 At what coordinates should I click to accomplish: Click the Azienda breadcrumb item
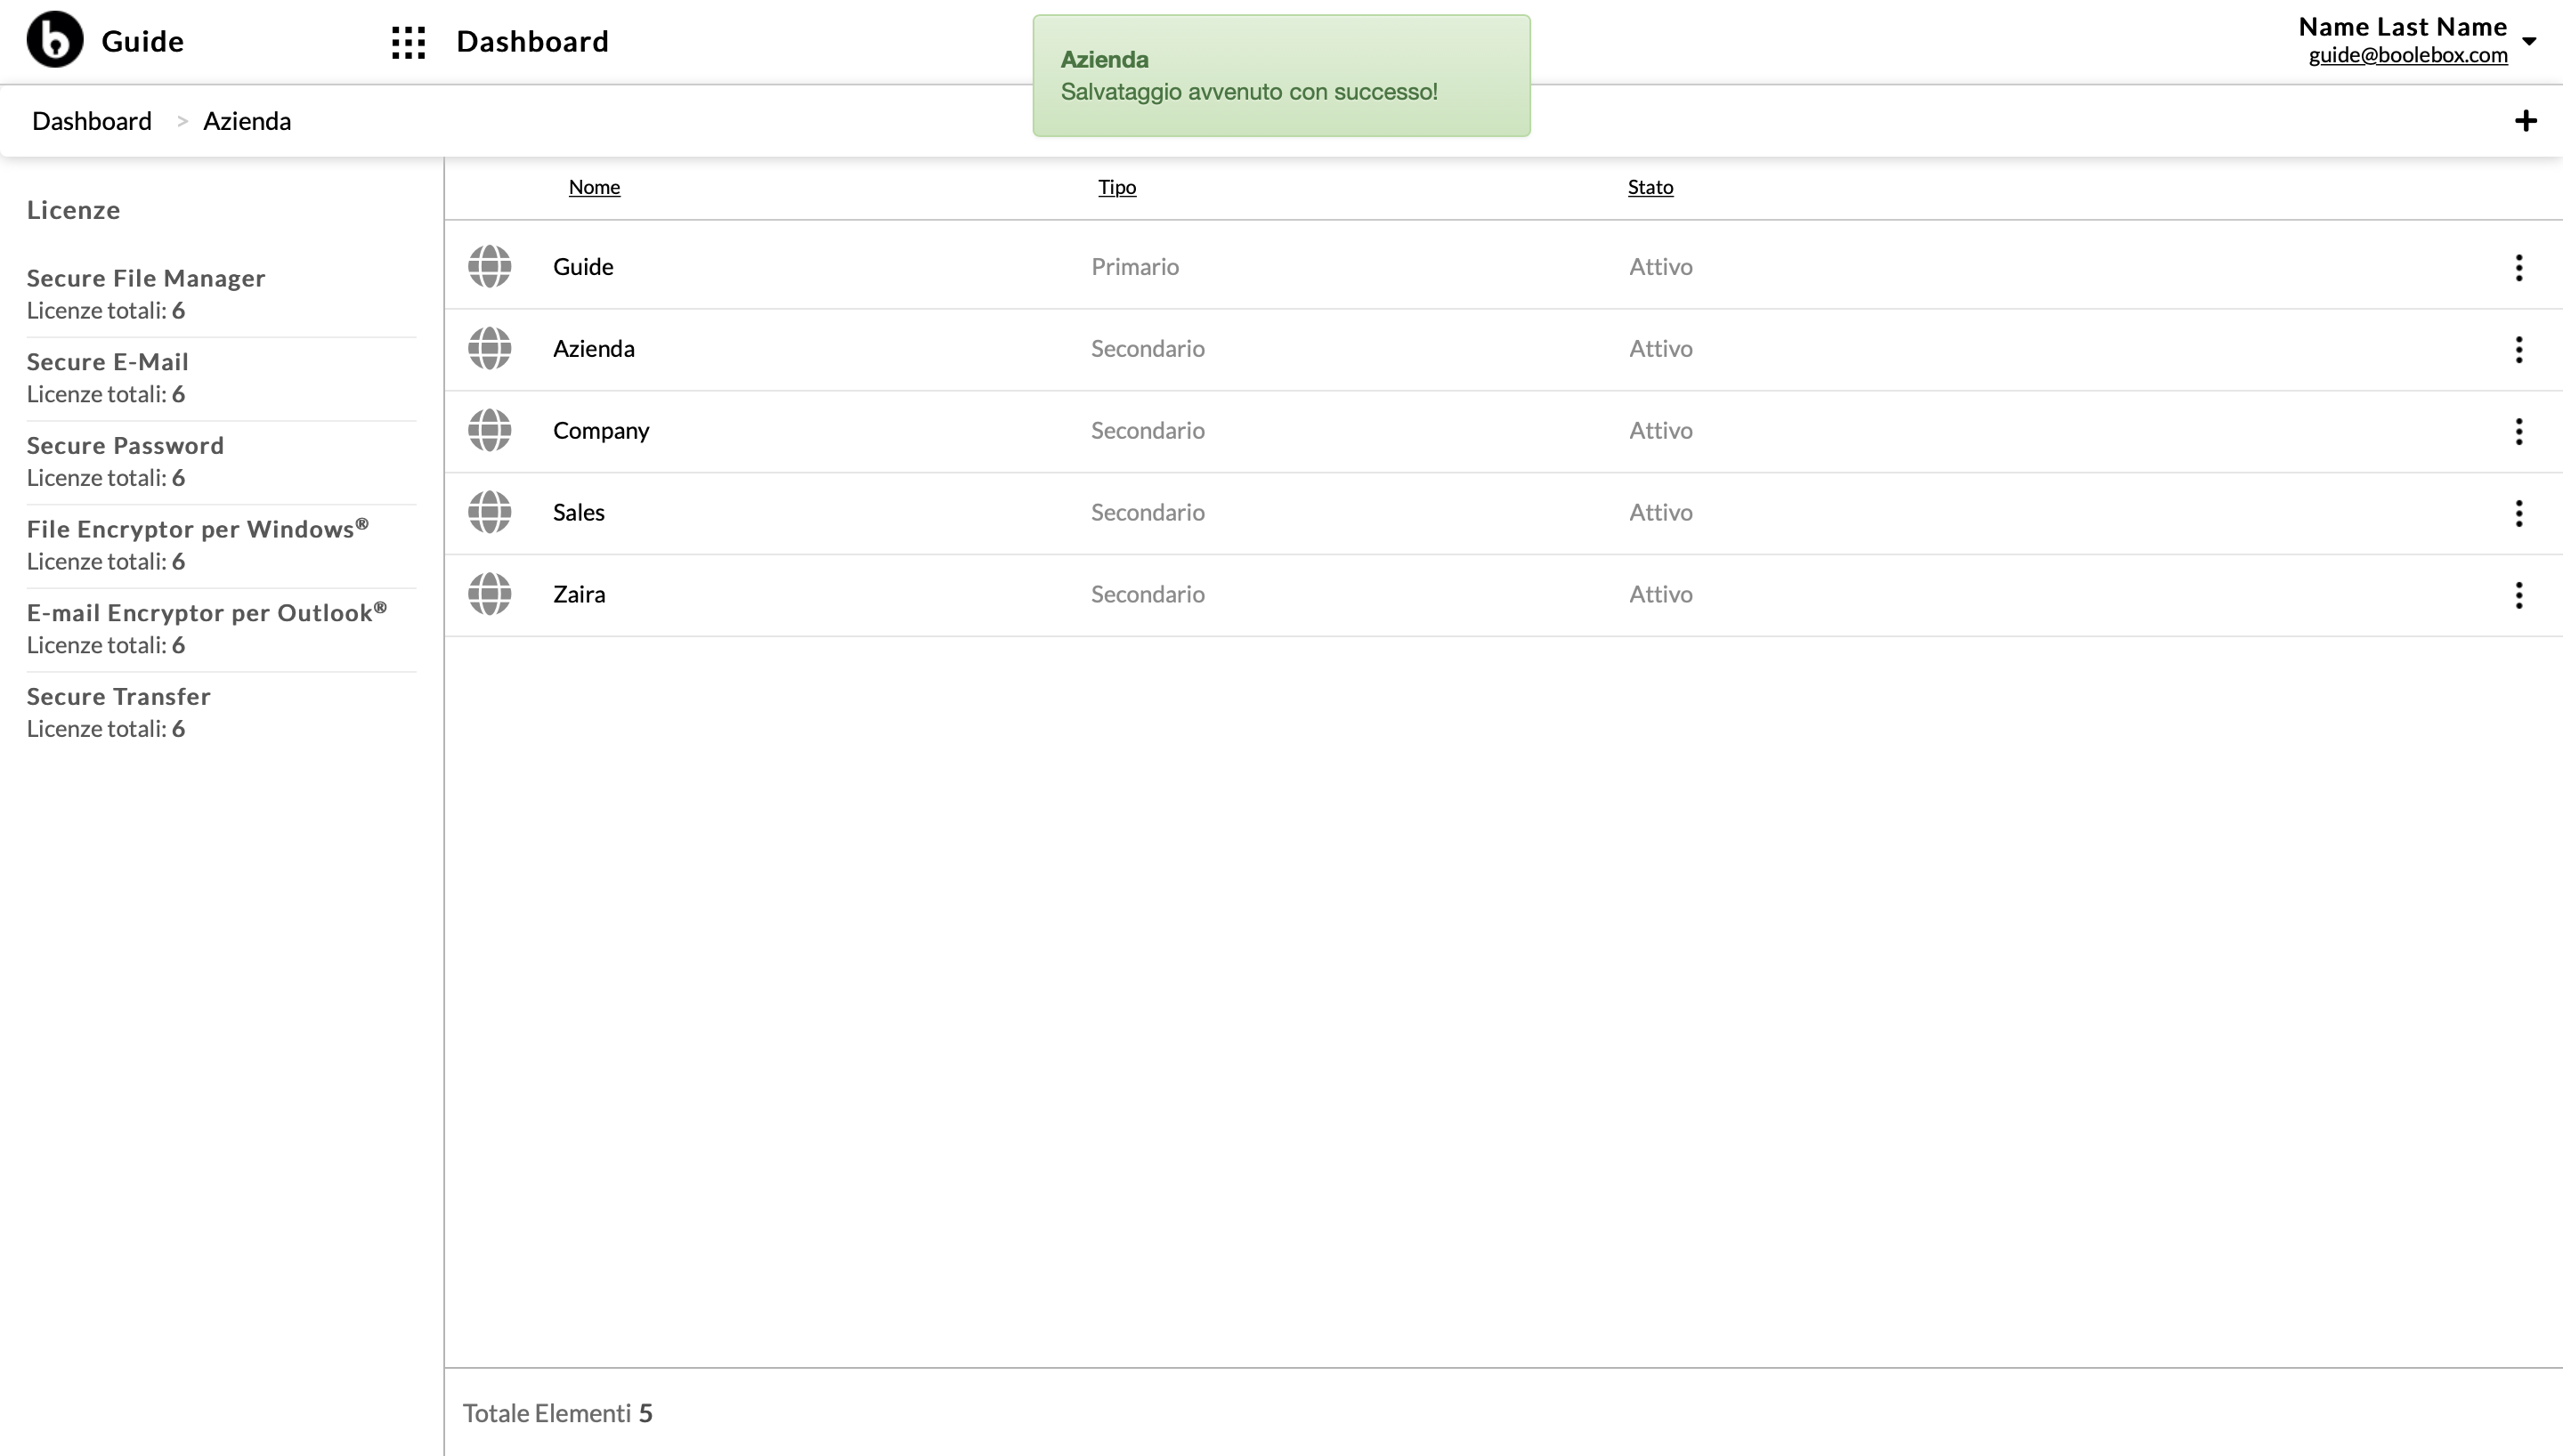247,121
